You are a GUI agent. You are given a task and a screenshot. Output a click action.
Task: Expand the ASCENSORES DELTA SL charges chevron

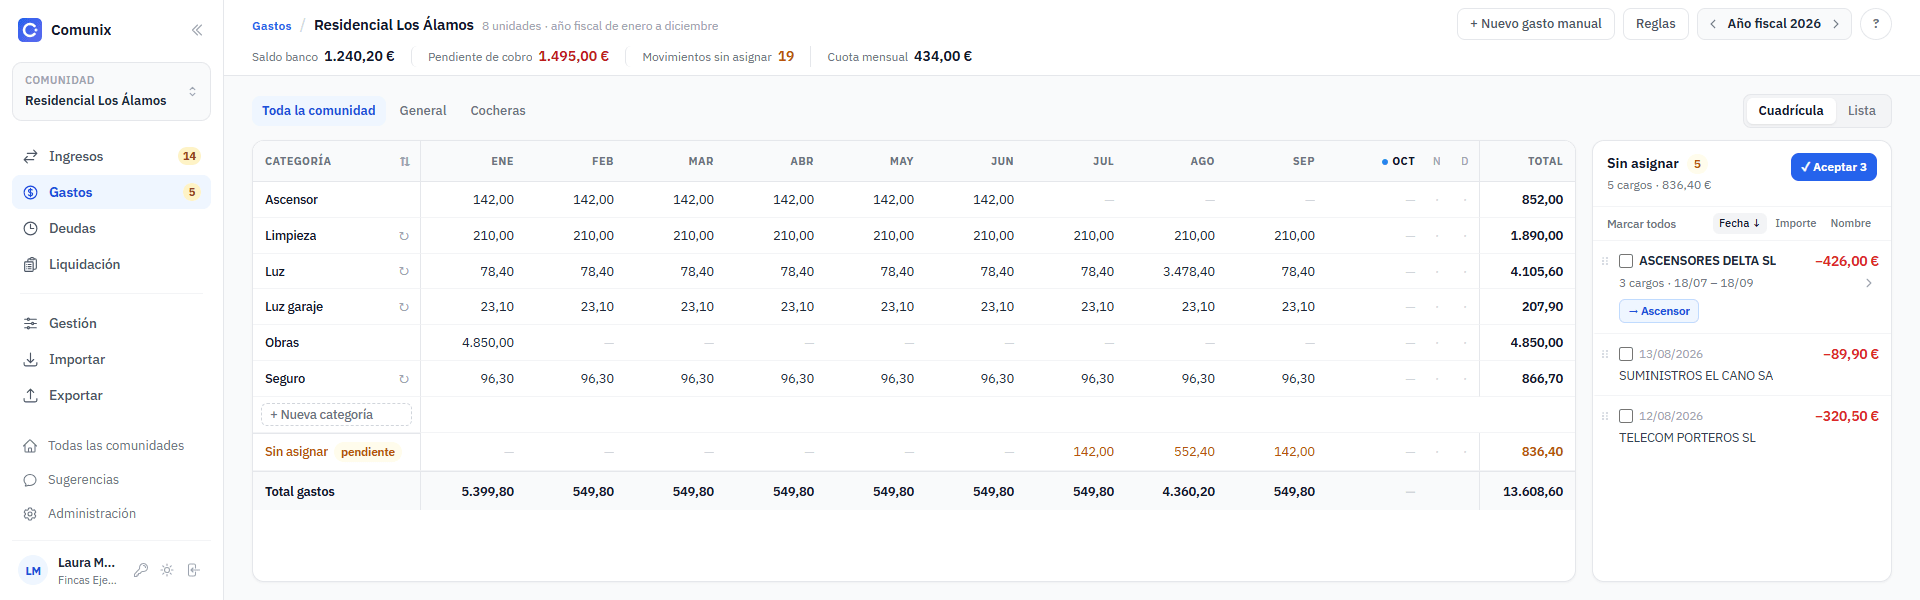click(1868, 283)
